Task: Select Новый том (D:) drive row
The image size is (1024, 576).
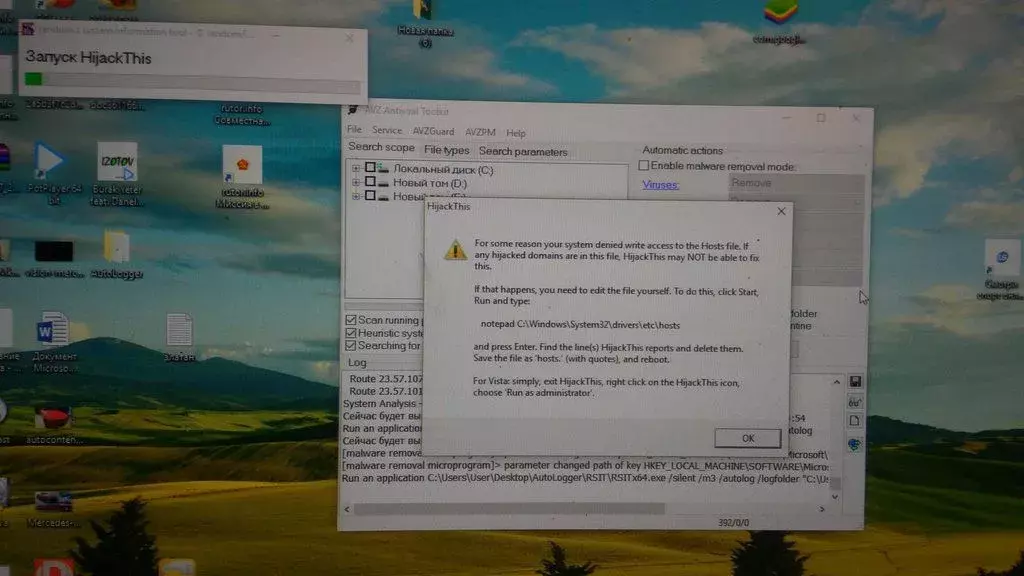Action: pyautogui.click(x=430, y=184)
